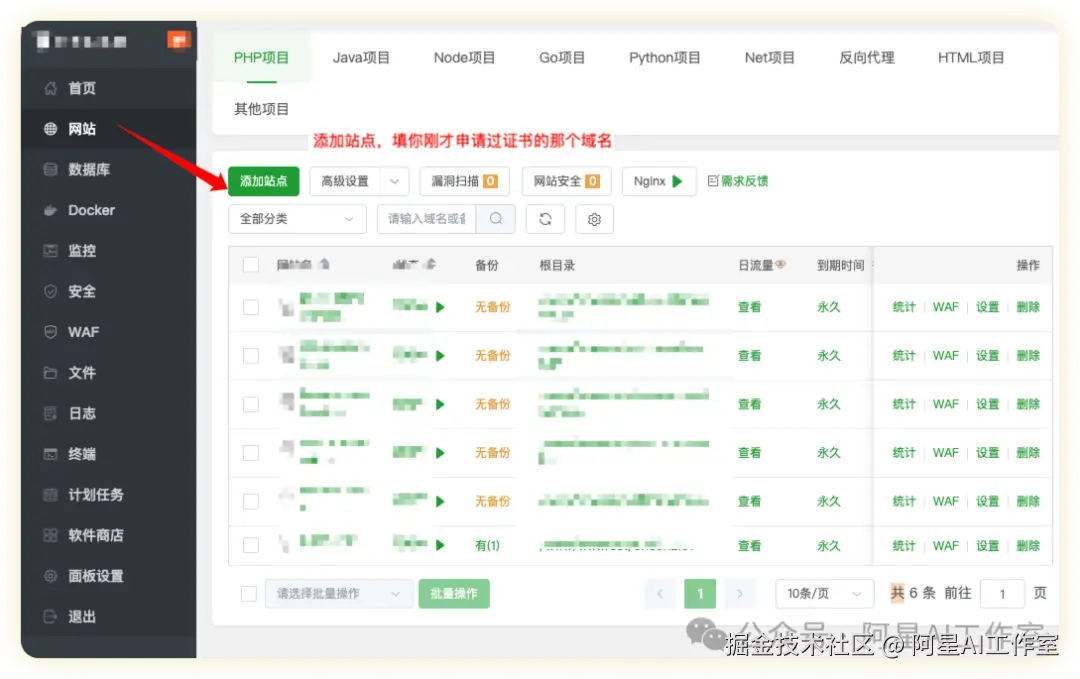1080x679 pixels.
Task: Switch to the Net项目 tab
Action: (770, 58)
